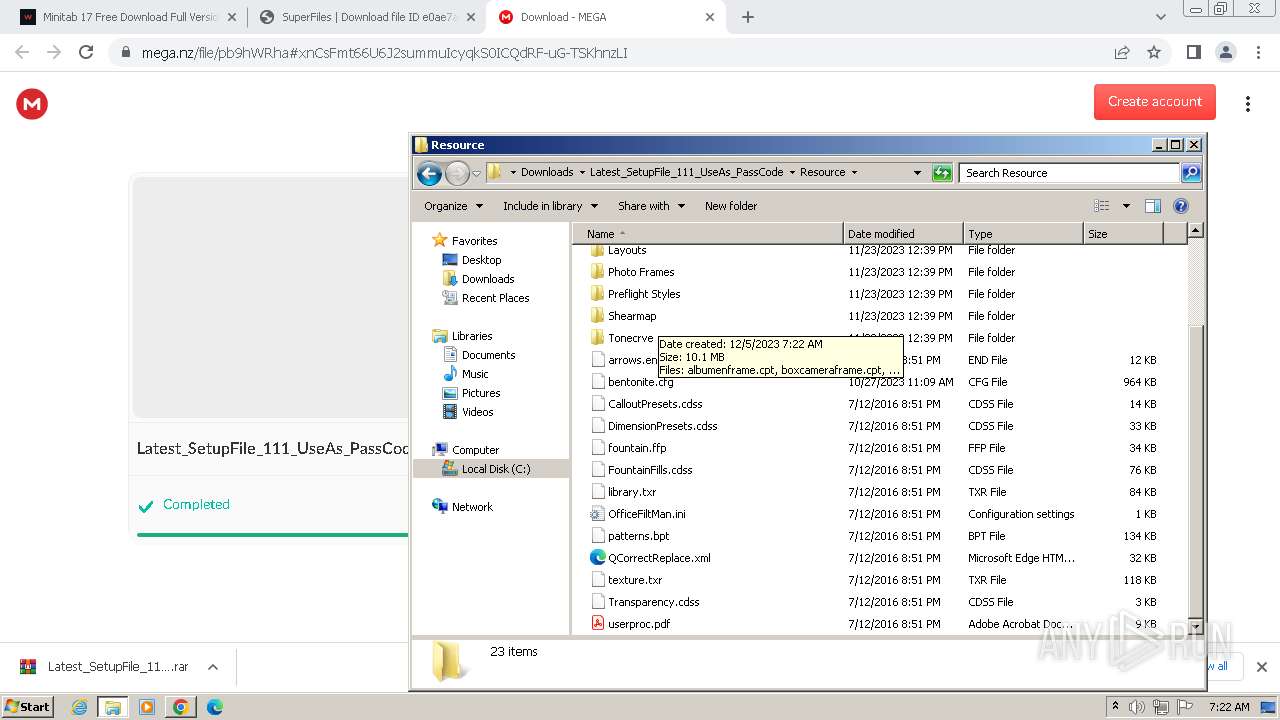Click the MEGA logo

tap(32, 103)
